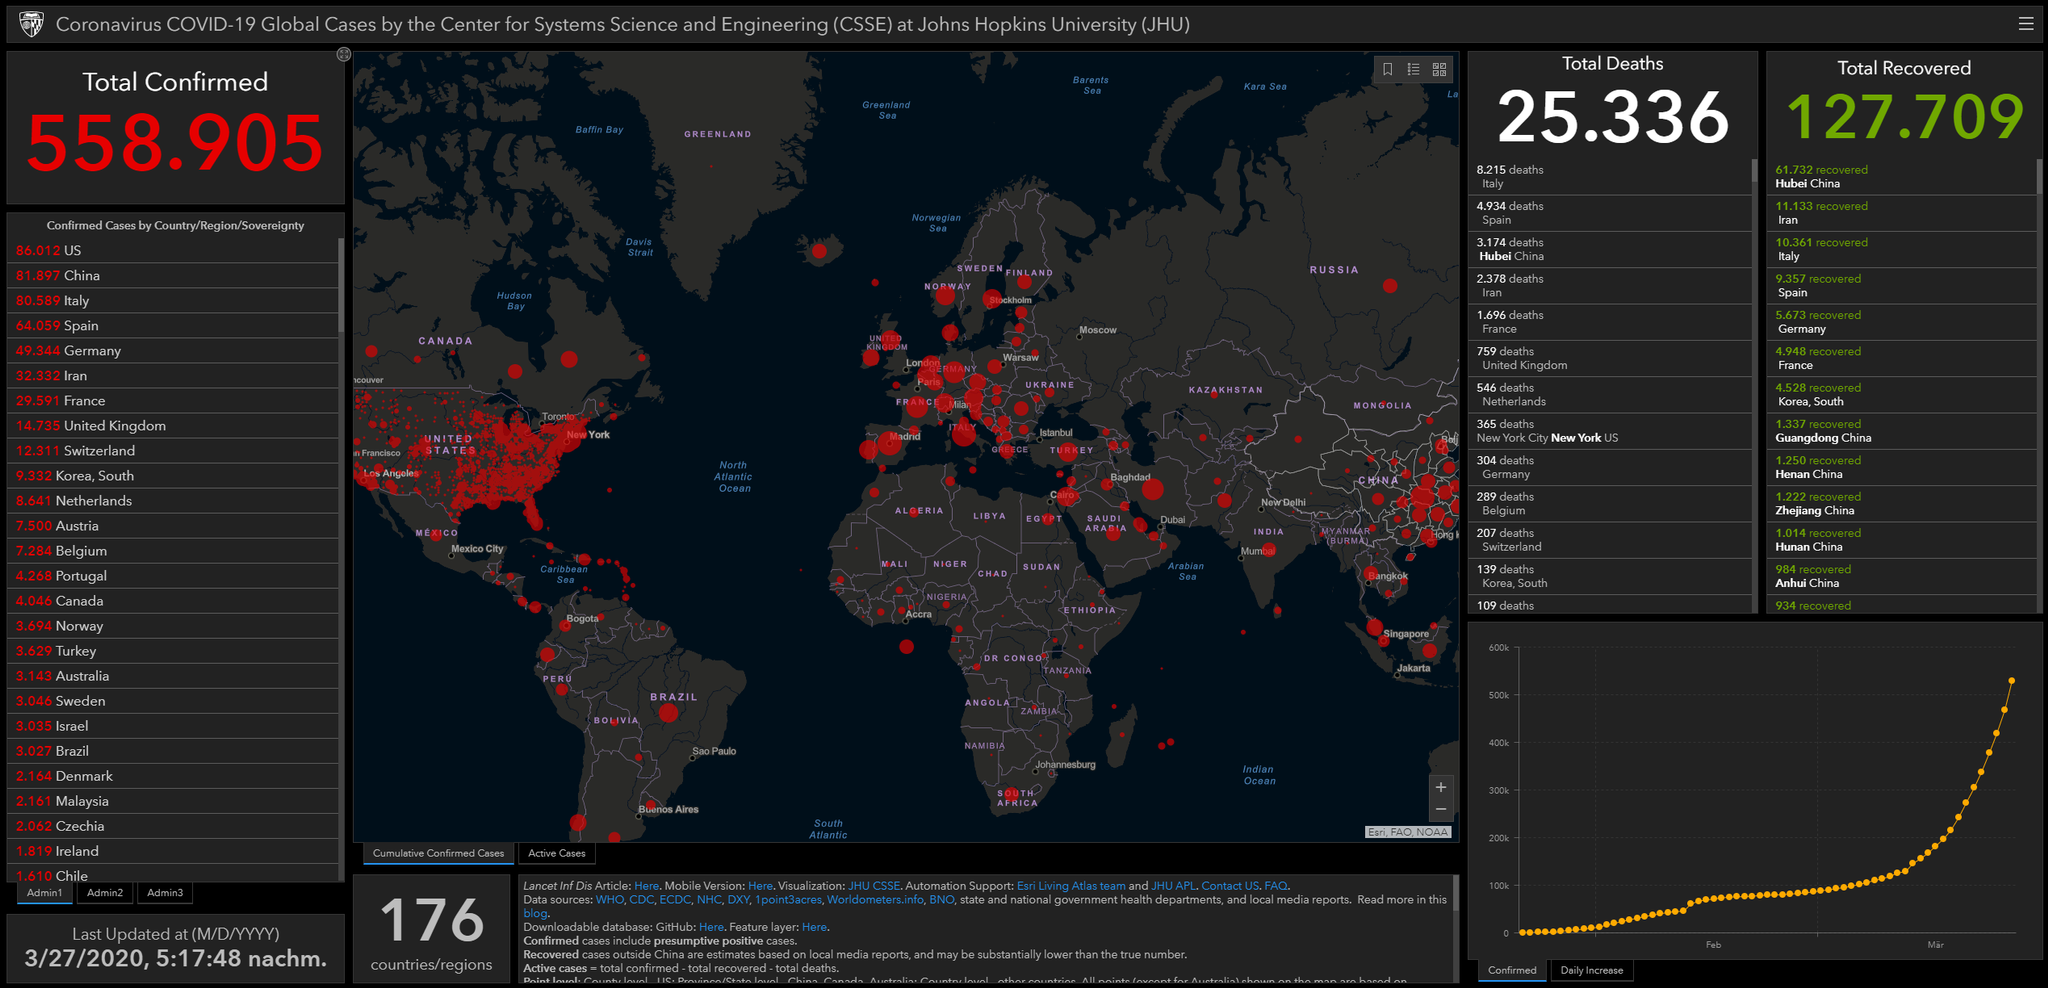Image resolution: width=2048 pixels, height=988 pixels.
Task: Show the Daily Increase chart tab
Action: [x=1592, y=970]
